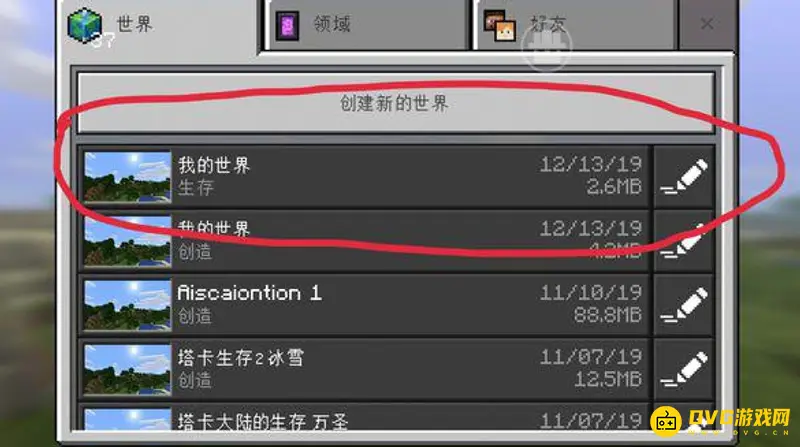This screenshot has width=800, height=447.
Task: Click the 创建新的世界 button
Action: point(396,103)
